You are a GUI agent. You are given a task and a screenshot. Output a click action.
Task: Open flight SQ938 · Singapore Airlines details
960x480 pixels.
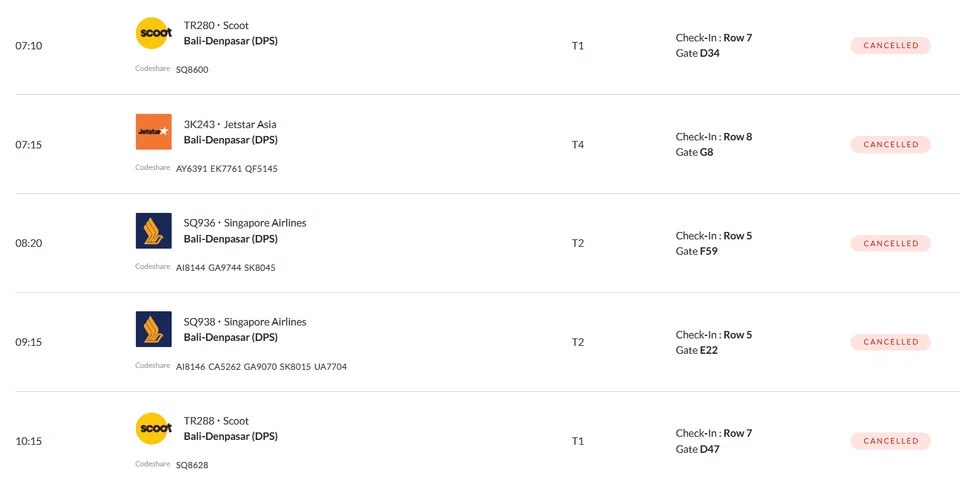(245, 322)
